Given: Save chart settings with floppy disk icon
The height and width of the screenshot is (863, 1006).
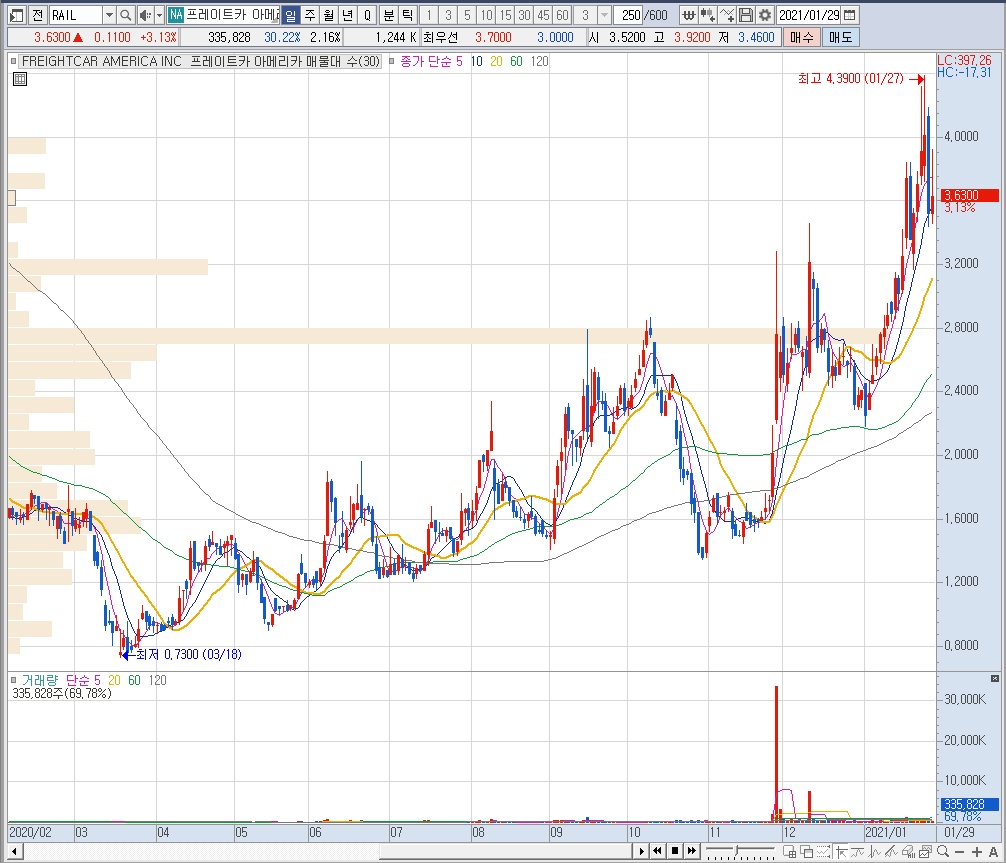Looking at the screenshot, I should (x=746, y=15).
